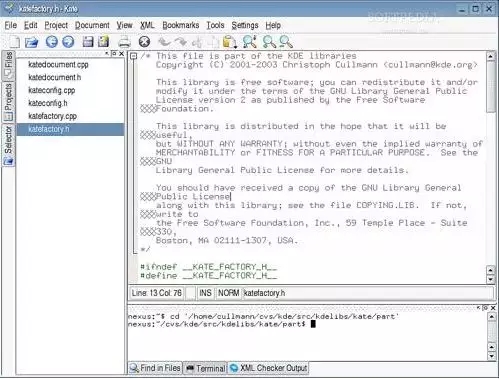Image resolution: width=499 pixels, height=379 pixels.
Task: Click the Redo toolbar arrow
Action: (181, 42)
